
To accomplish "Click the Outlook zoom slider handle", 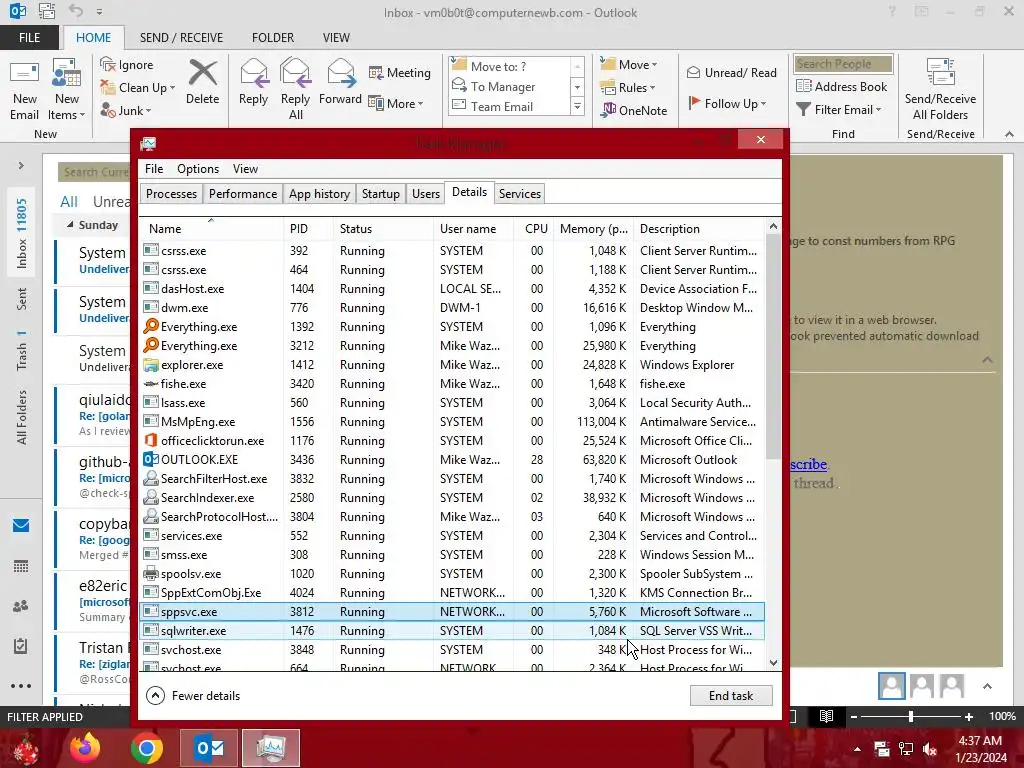I will [911, 716].
